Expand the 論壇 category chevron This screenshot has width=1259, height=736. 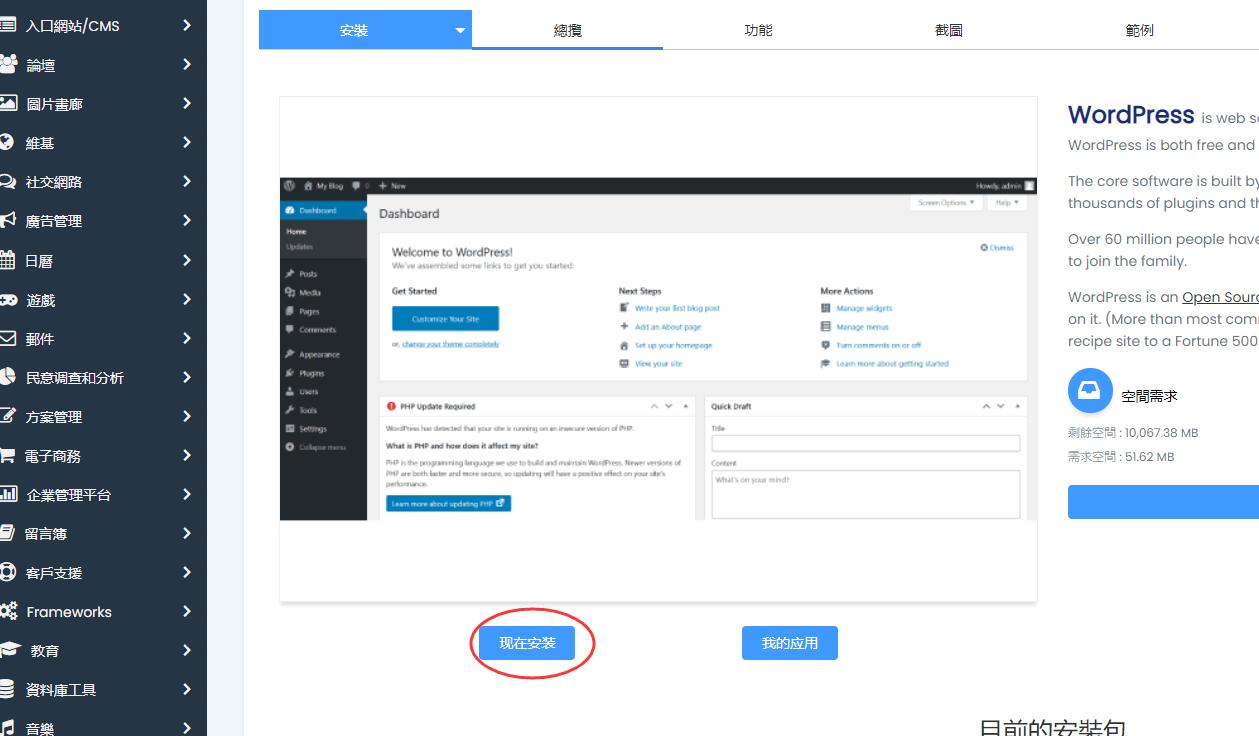click(x=187, y=64)
